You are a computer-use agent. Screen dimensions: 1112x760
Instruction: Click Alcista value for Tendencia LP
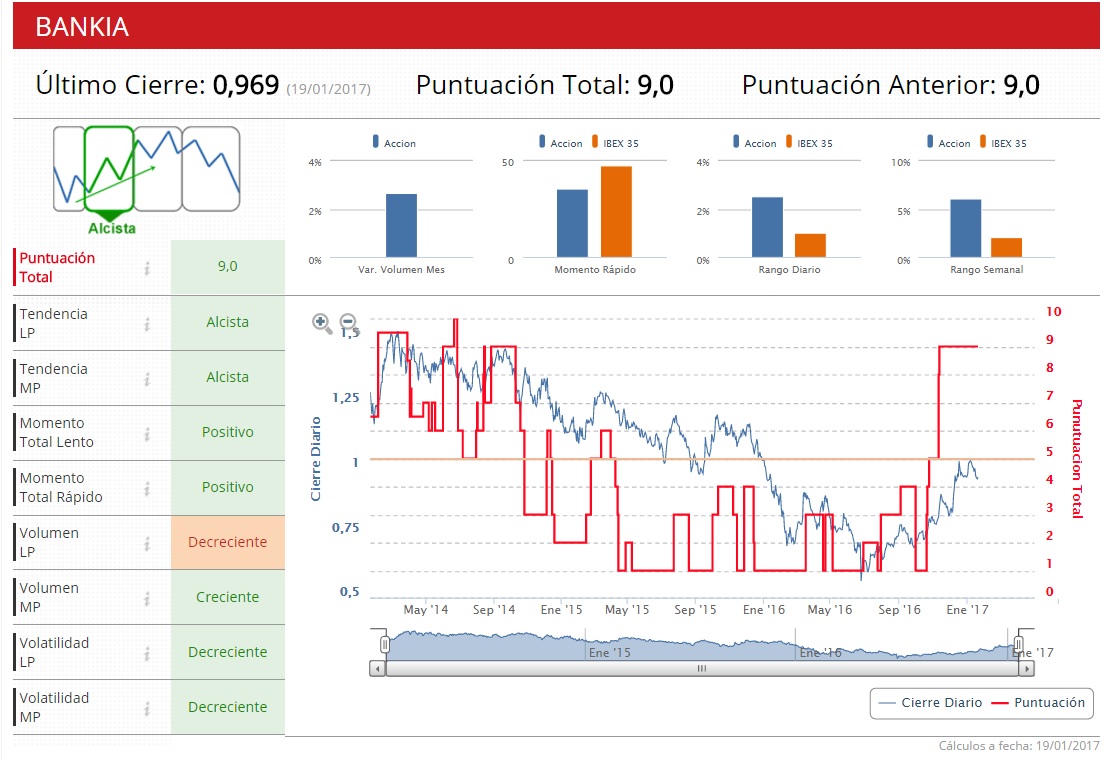click(x=228, y=323)
